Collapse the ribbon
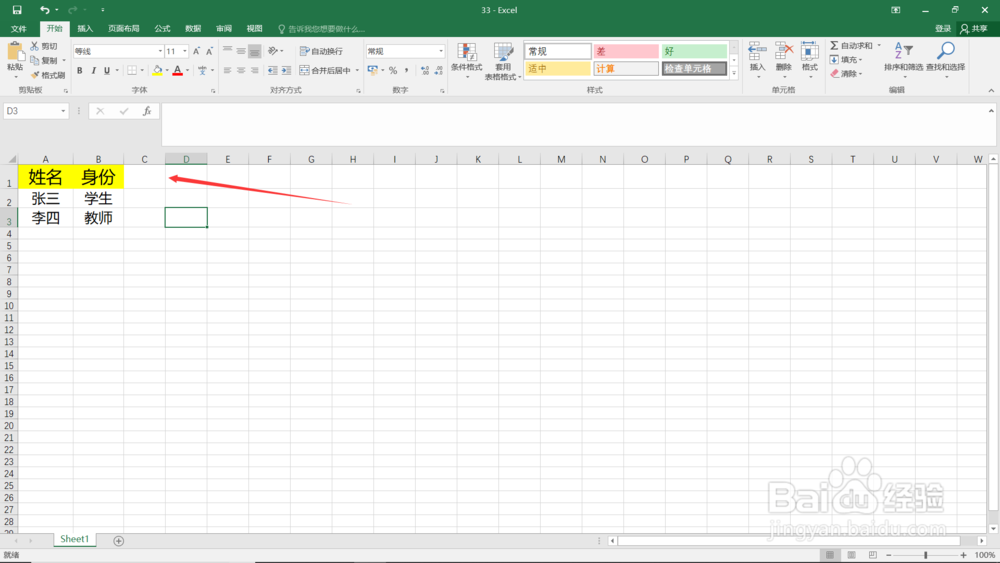 (x=991, y=91)
